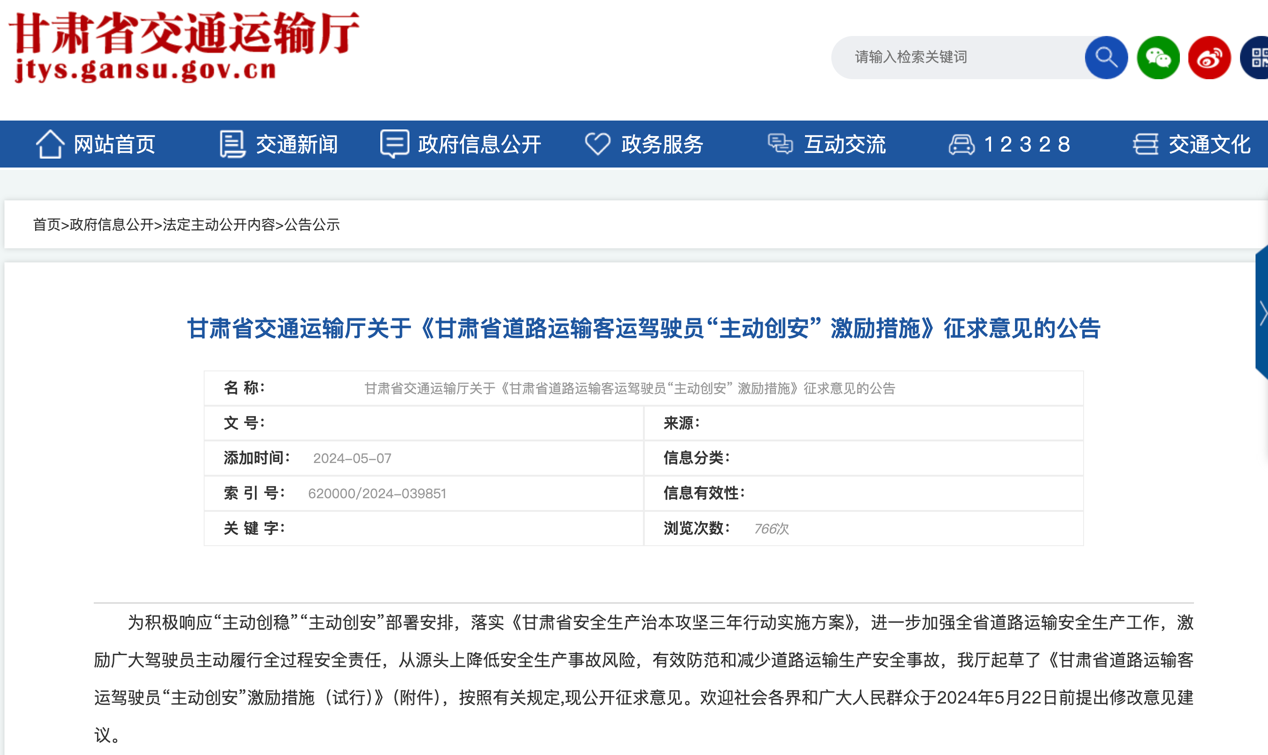Click the icon beside 交通文化
Viewport: 1268px width, 755px height.
[1146, 145]
